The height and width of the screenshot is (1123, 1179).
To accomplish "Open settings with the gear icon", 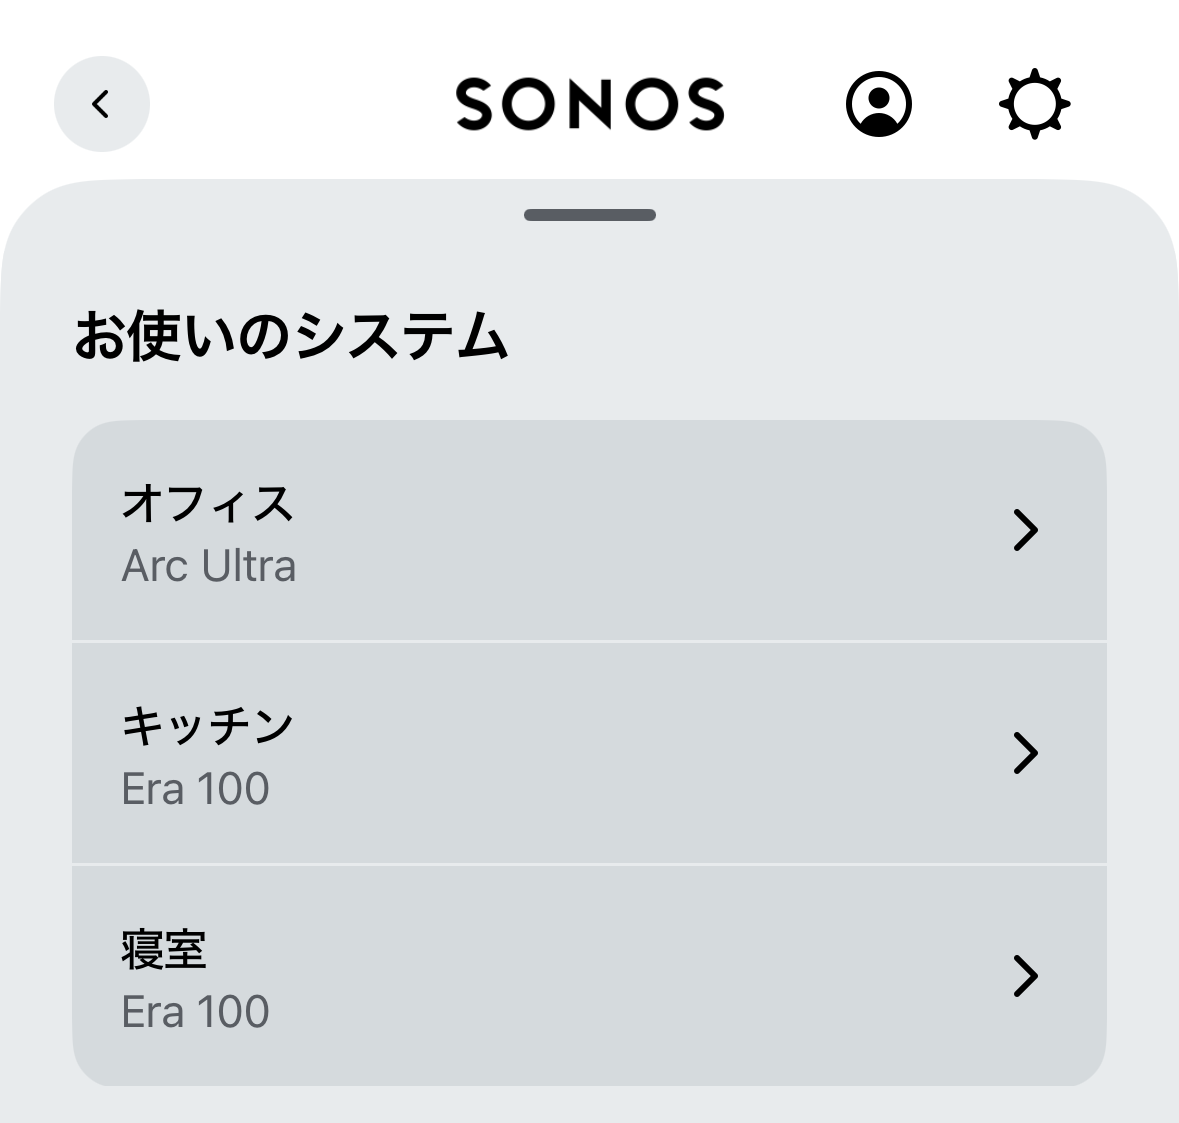I will [x=1034, y=104].
